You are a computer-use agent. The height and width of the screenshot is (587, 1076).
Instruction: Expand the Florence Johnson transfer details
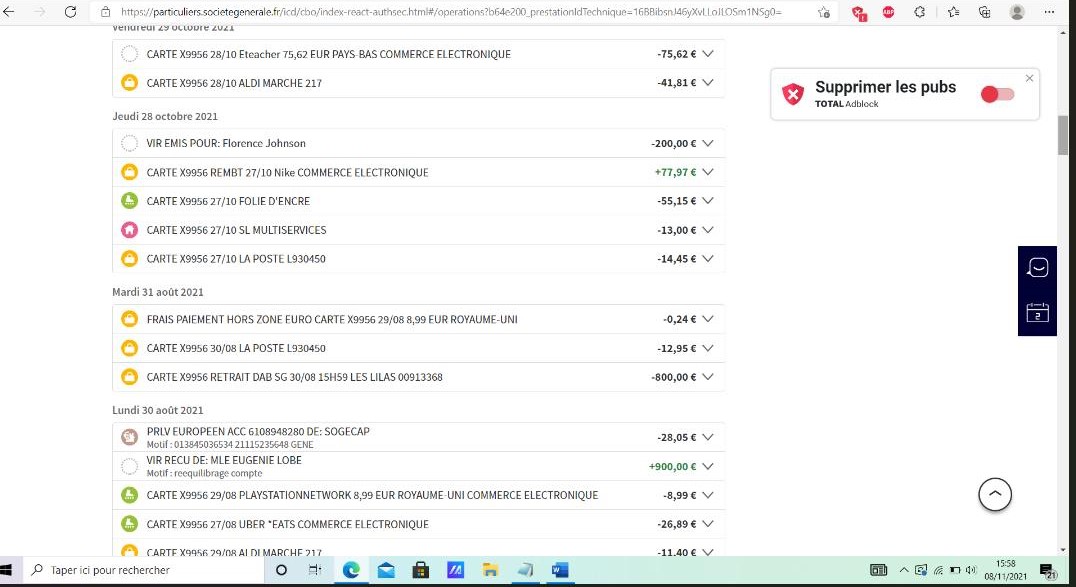[708, 143]
